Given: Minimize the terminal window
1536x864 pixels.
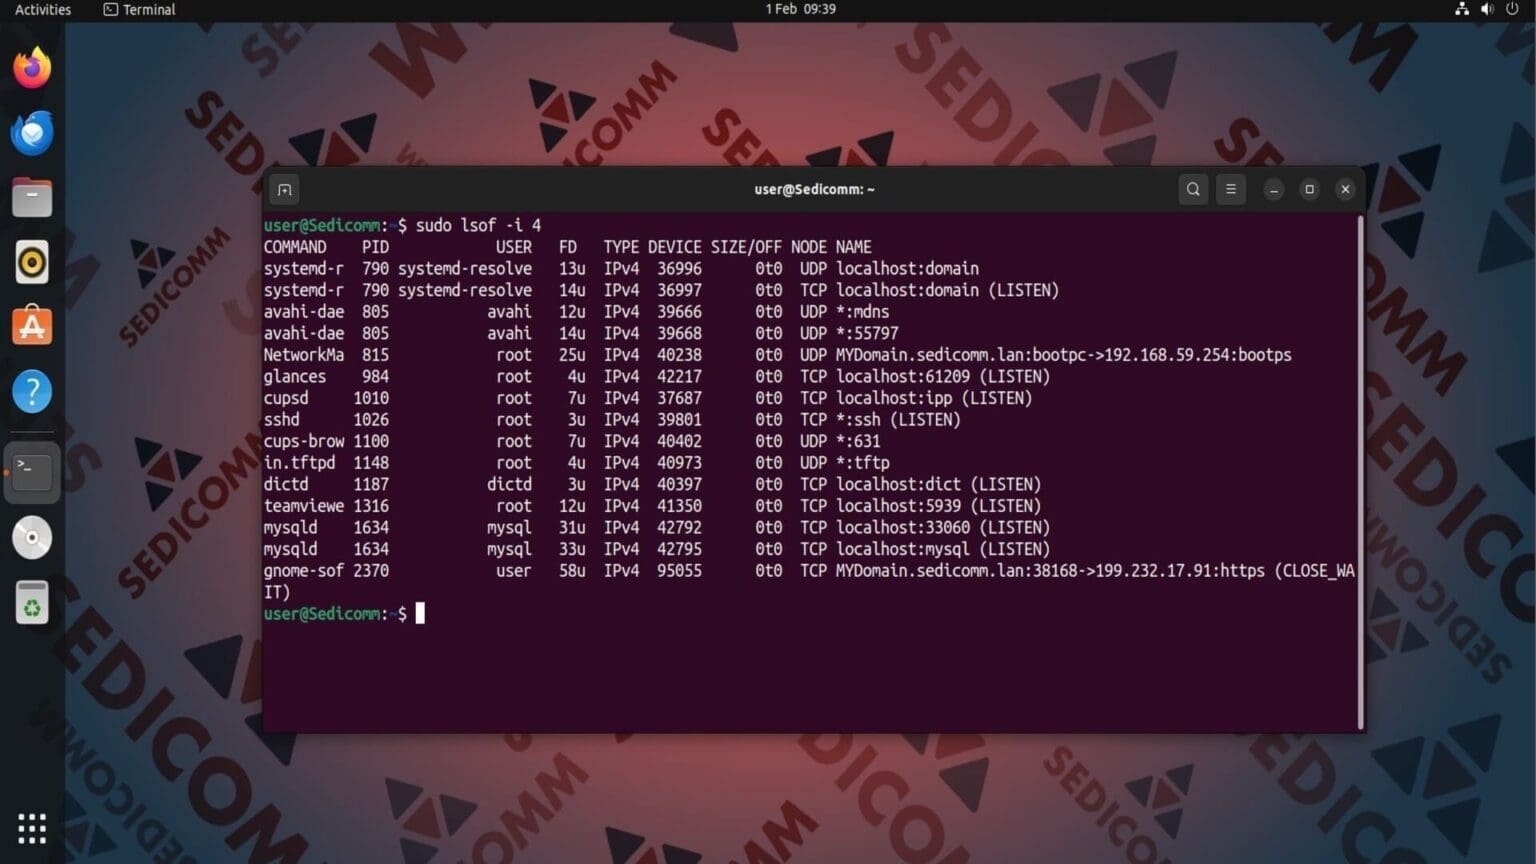Looking at the screenshot, I should [1274, 189].
